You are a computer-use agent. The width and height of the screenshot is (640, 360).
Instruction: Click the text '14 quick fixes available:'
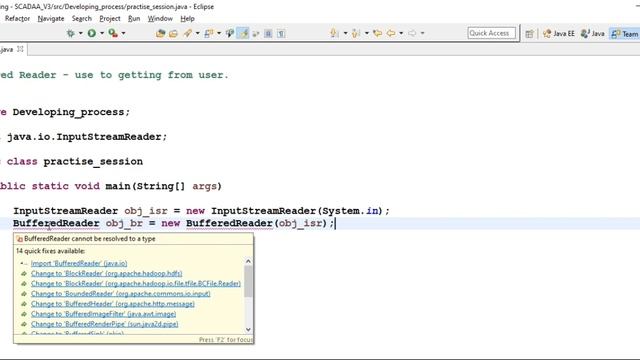point(50,251)
